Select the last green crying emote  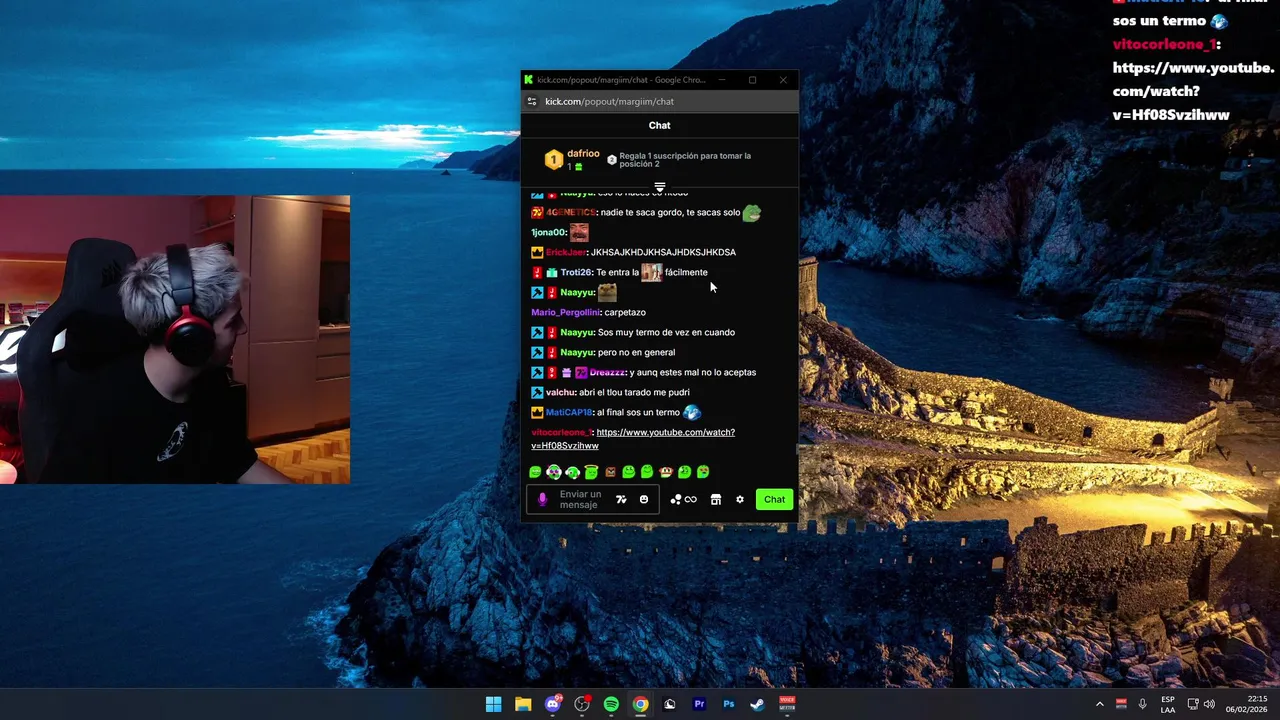[x=703, y=472]
